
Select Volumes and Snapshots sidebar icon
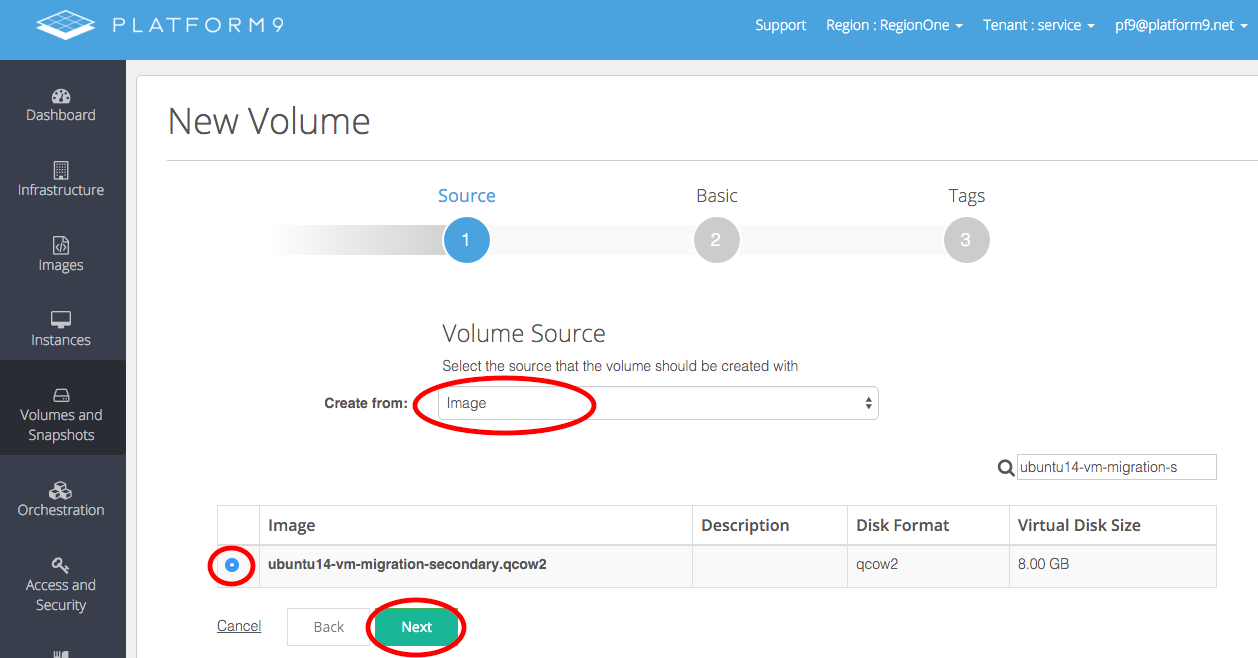coord(61,396)
